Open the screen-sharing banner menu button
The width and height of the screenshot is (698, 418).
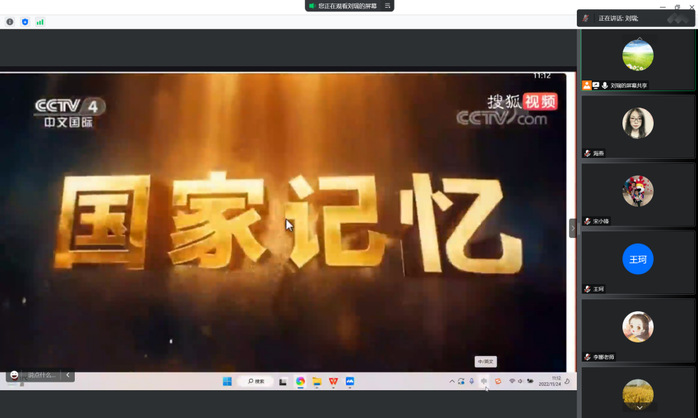pyautogui.click(x=388, y=6)
